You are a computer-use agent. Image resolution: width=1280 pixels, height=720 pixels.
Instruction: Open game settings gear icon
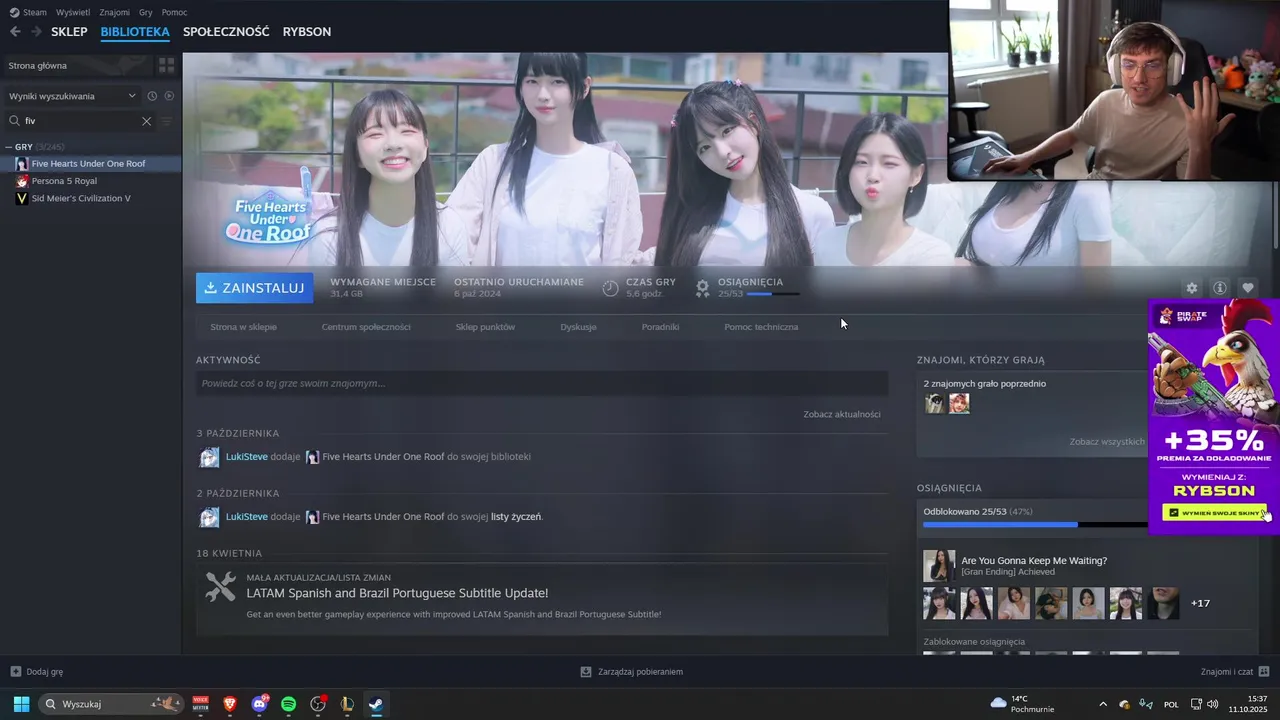[1192, 288]
